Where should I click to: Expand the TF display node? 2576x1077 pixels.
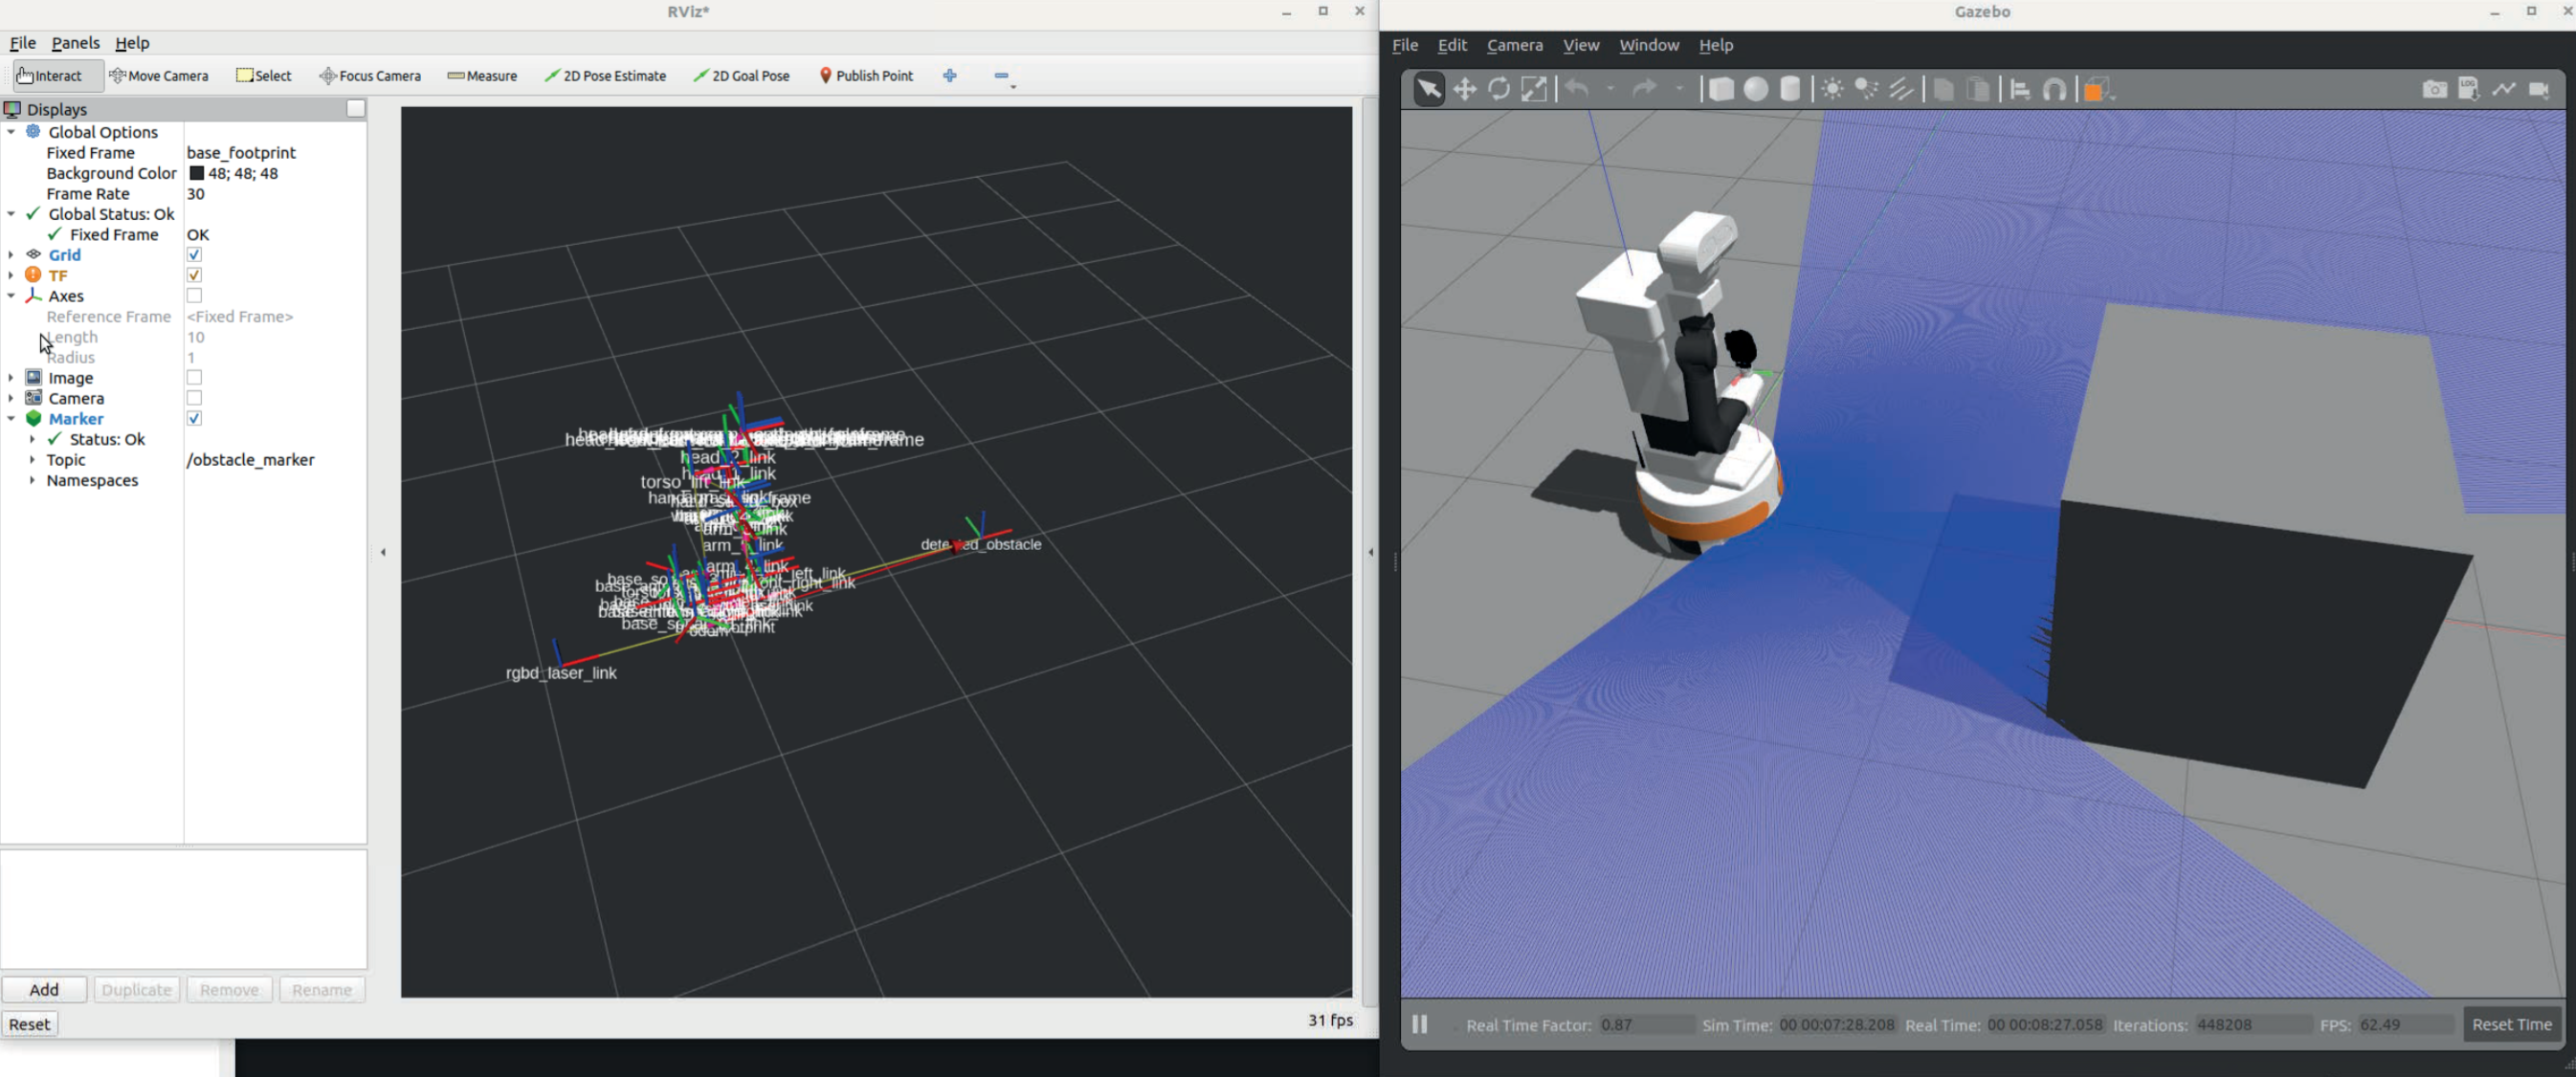(11, 275)
